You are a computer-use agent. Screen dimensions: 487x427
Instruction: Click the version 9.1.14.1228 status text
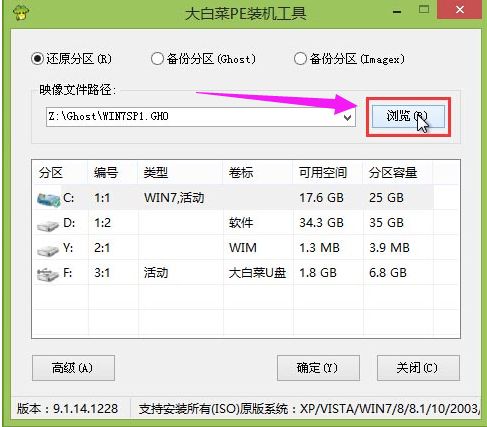(x=68, y=409)
